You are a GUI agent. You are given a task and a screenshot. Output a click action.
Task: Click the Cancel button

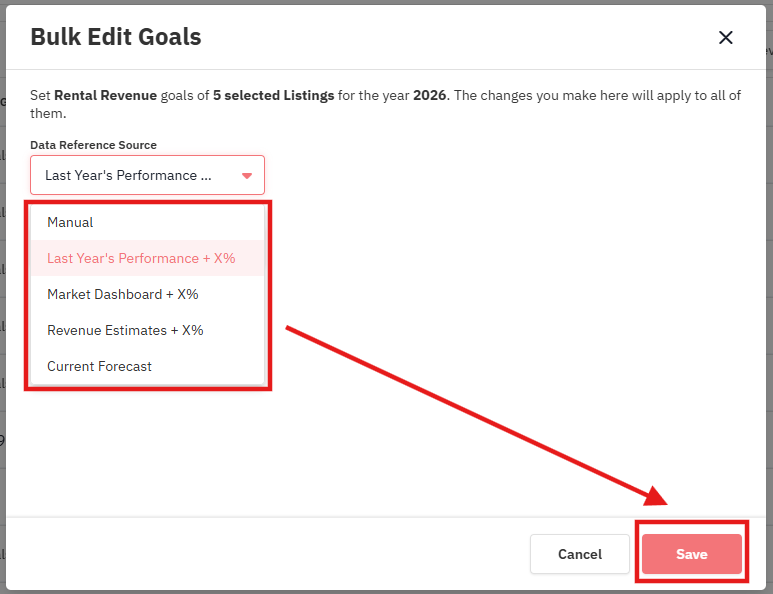pos(580,554)
